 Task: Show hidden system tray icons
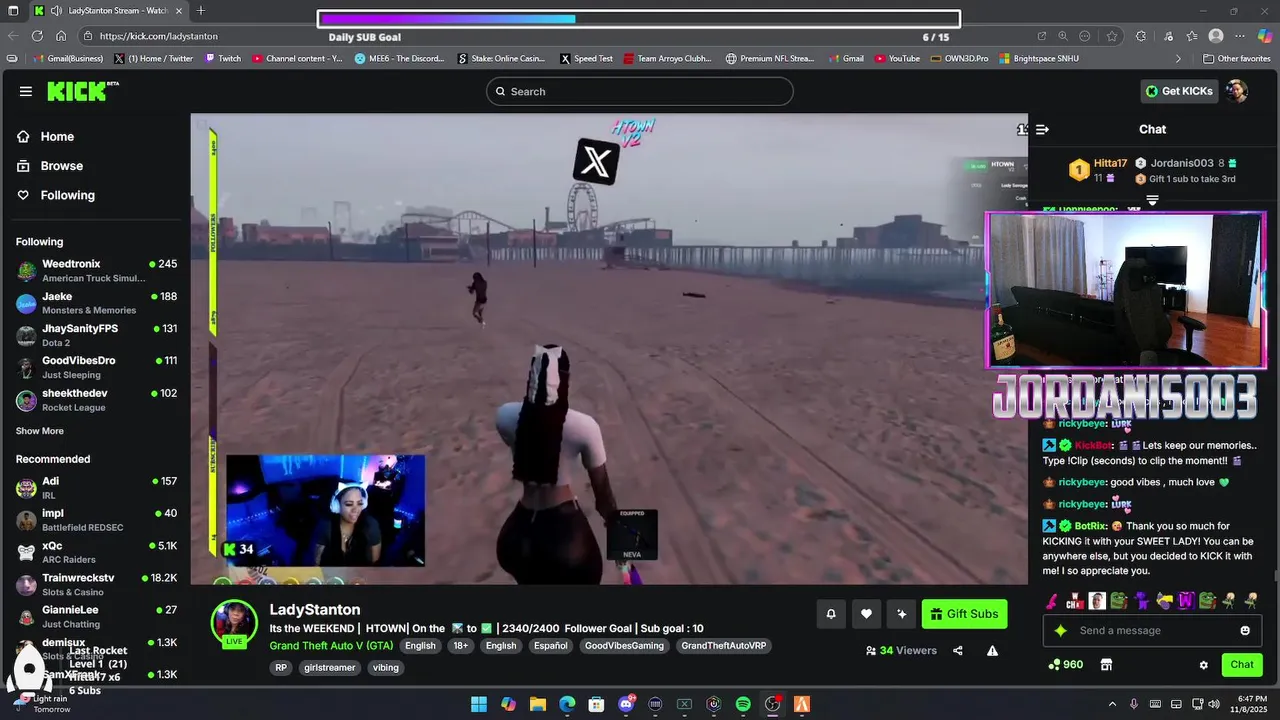1112,704
